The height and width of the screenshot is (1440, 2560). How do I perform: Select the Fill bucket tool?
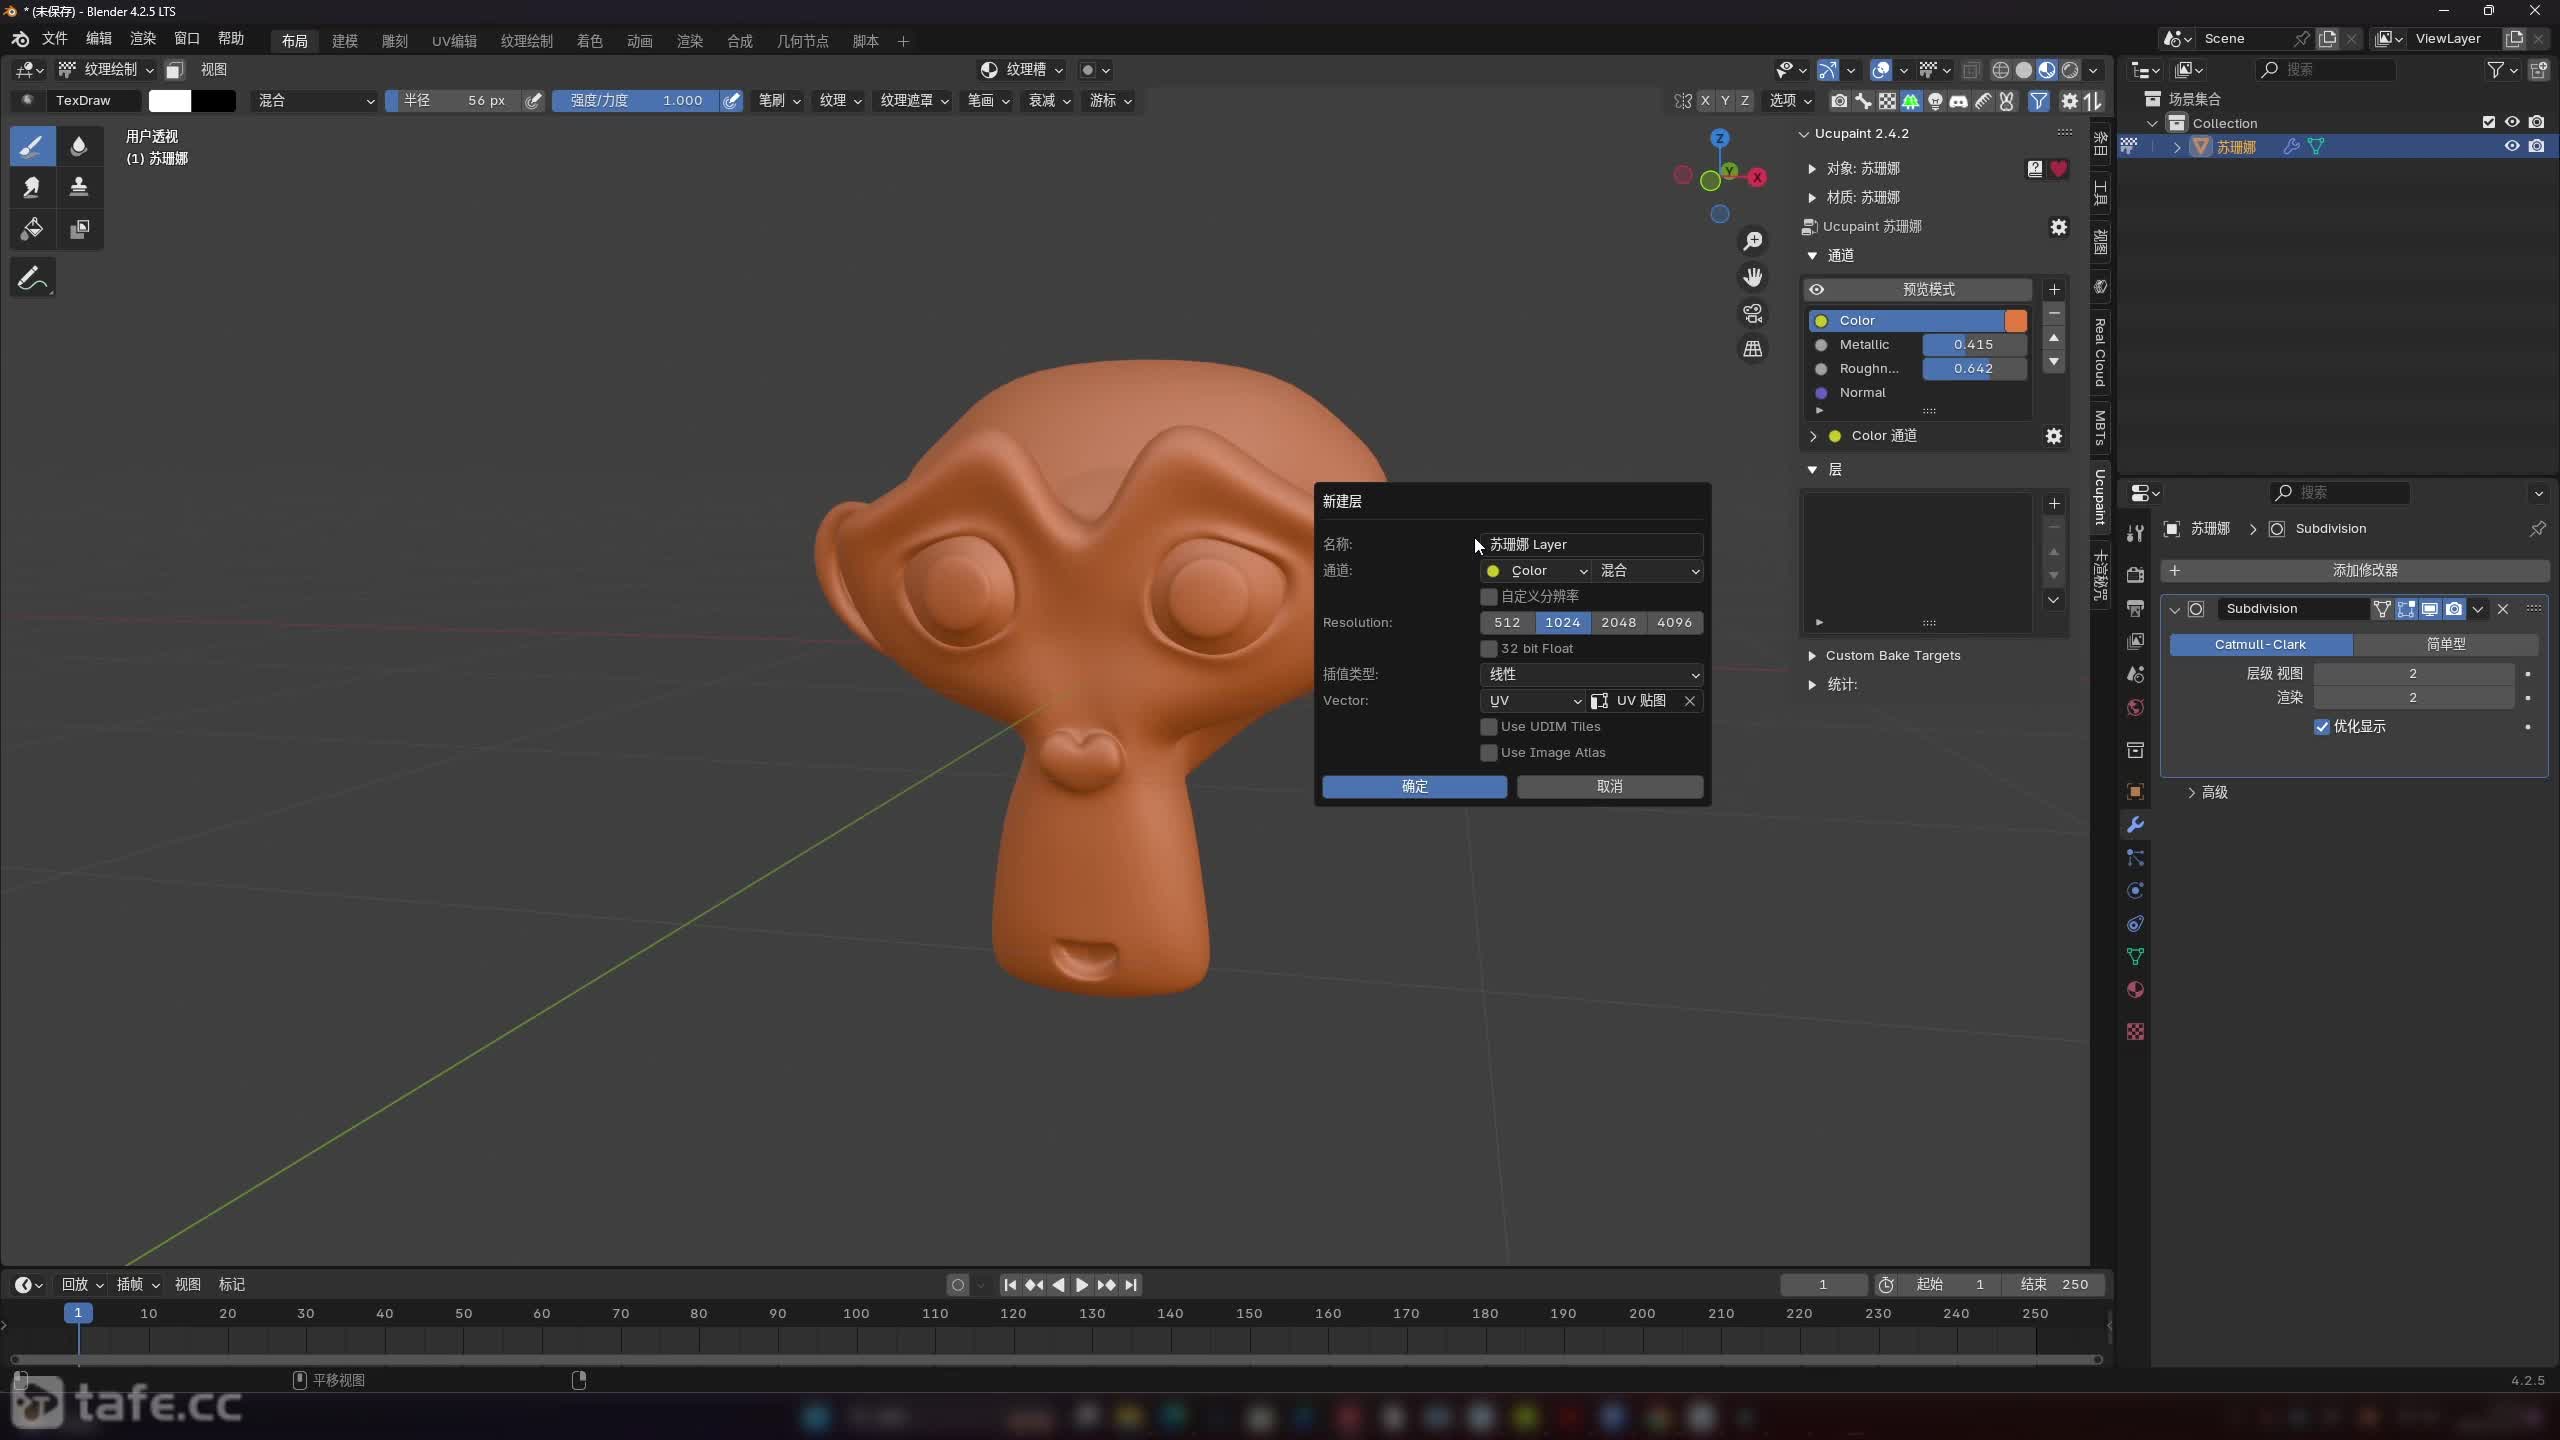(x=31, y=228)
